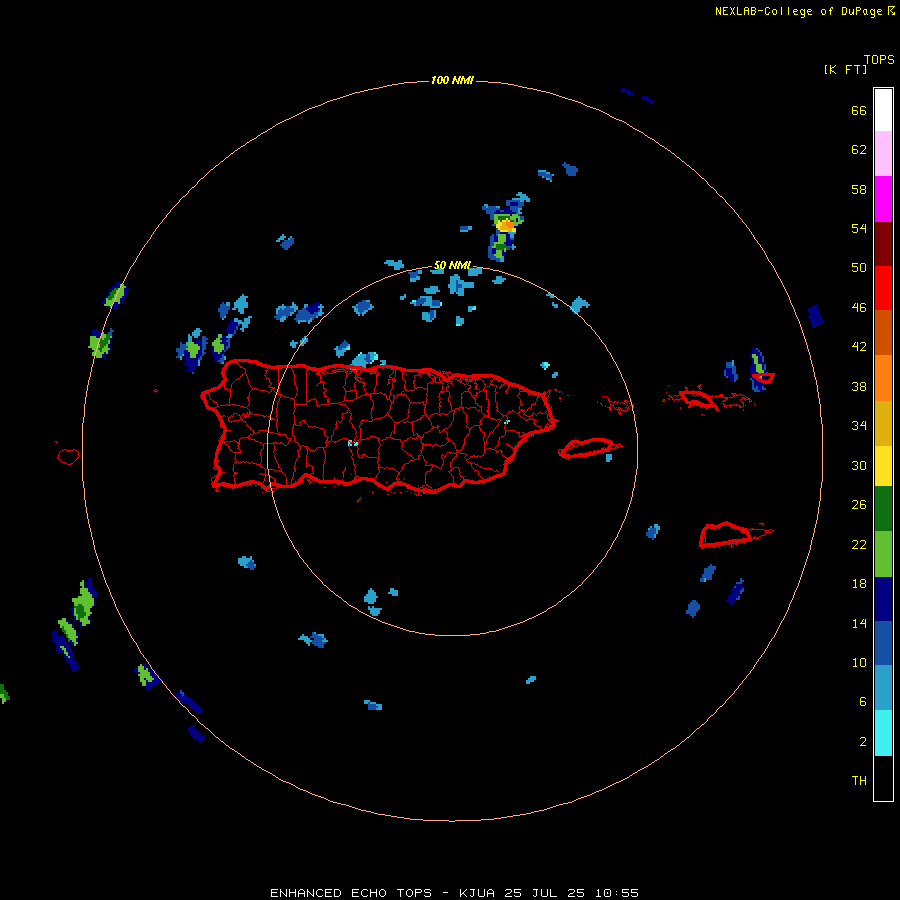Click the black TH threshold legend swatch
This screenshot has height=900, width=900.
[883, 778]
